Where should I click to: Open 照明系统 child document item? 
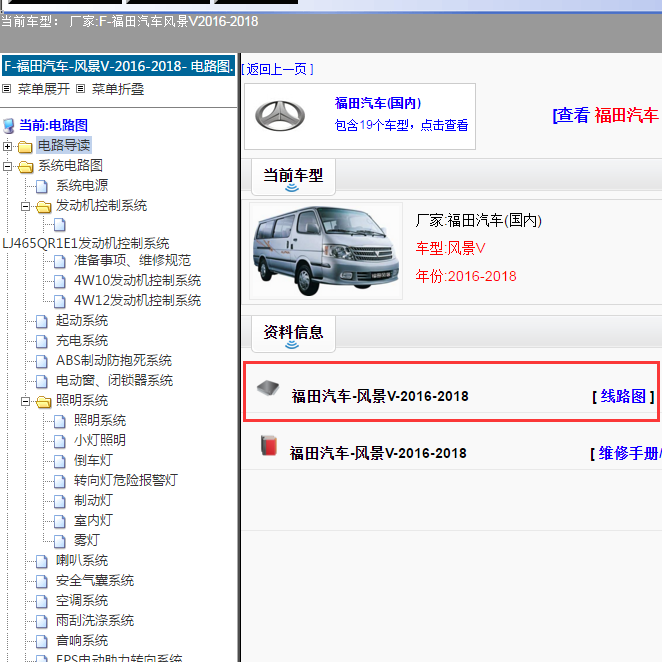pos(100,421)
